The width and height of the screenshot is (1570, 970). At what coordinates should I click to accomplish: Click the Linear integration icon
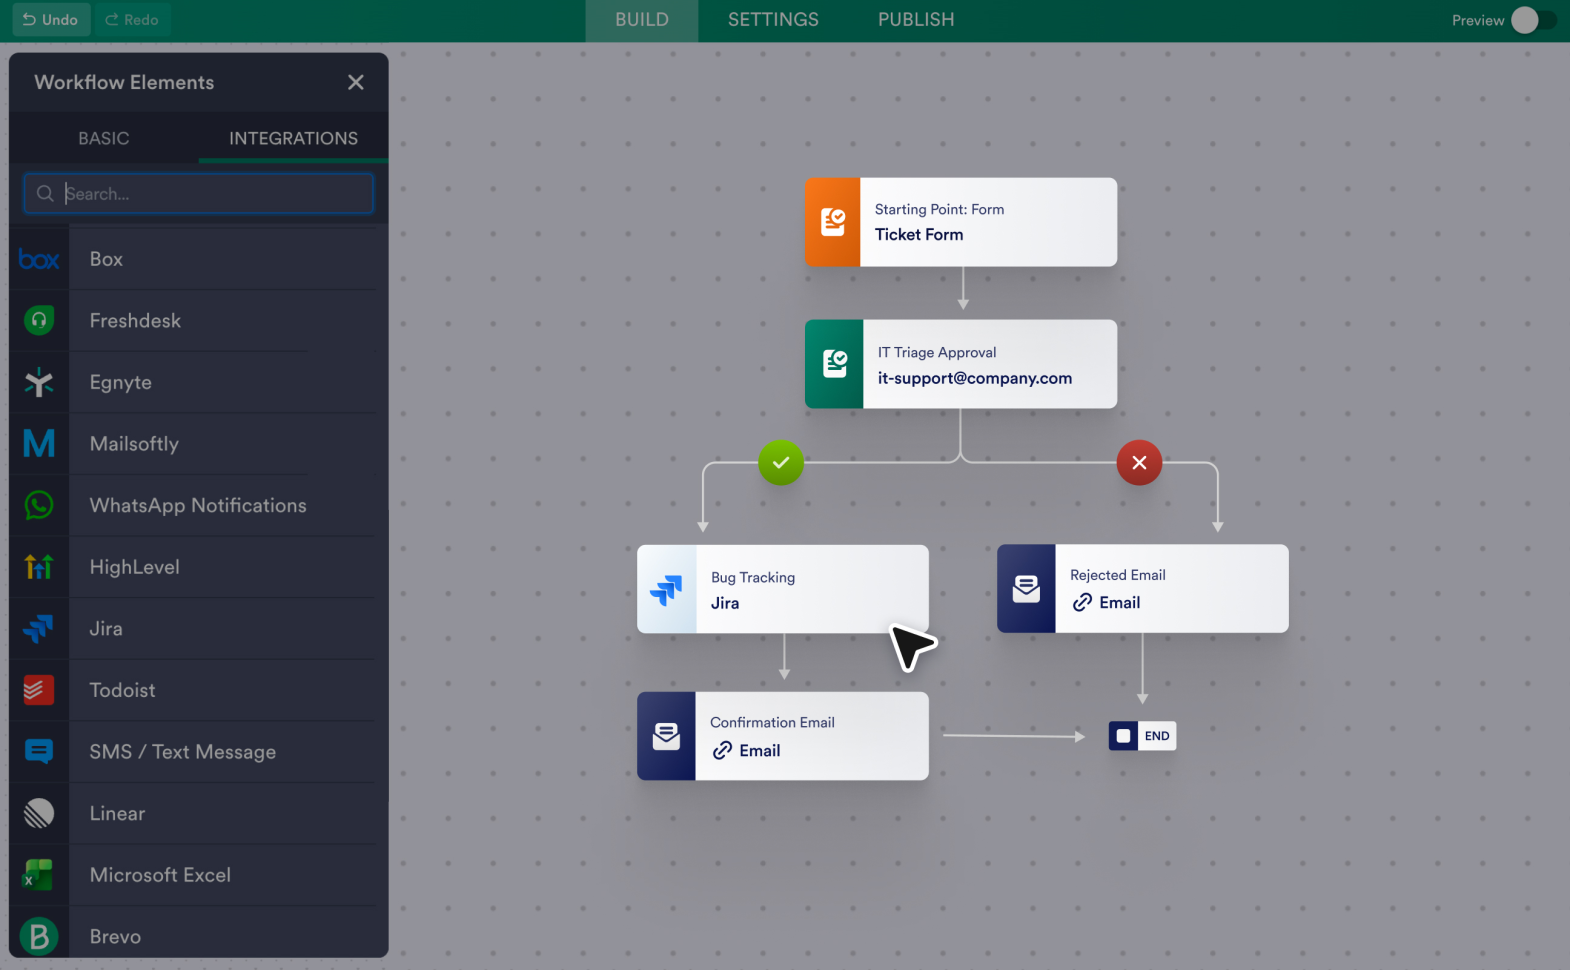click(39, 813)
